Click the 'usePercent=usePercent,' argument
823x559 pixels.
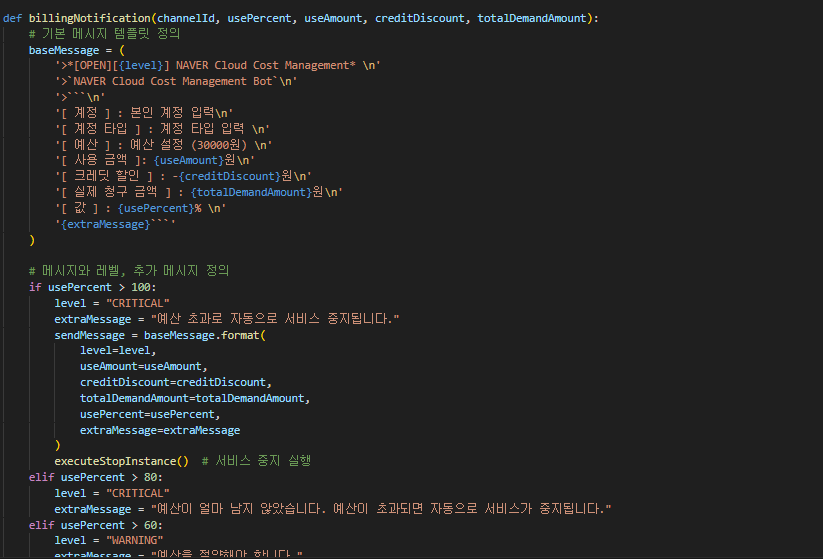pos(150,415)
